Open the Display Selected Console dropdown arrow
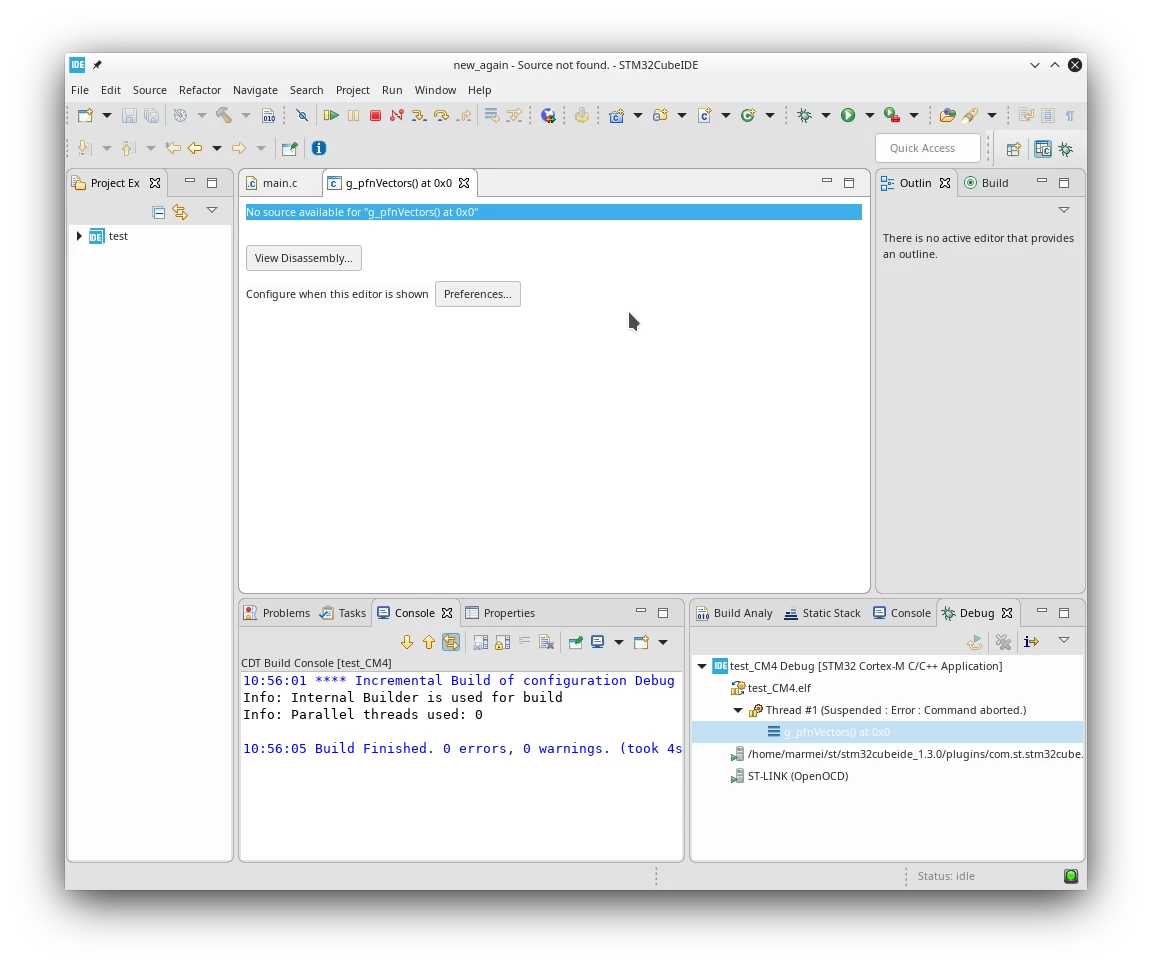Screen dimensions: 1152x967 pos(619,642)
